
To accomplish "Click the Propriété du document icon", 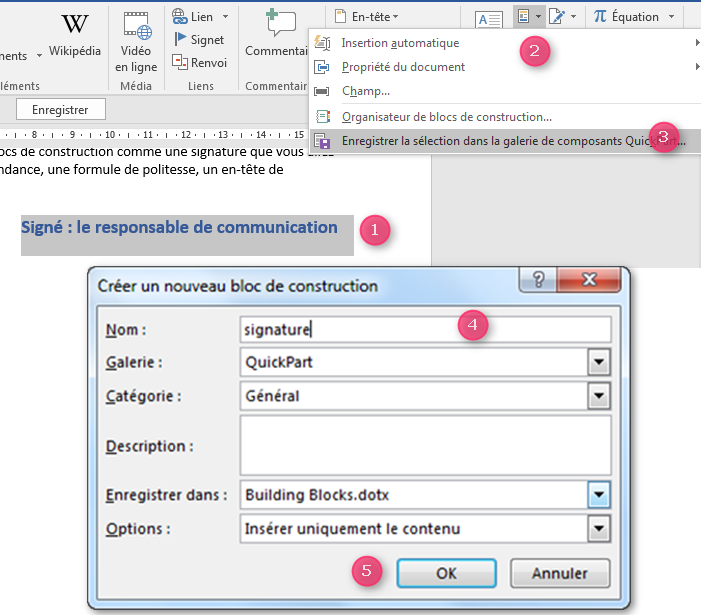I will point(322,67).
